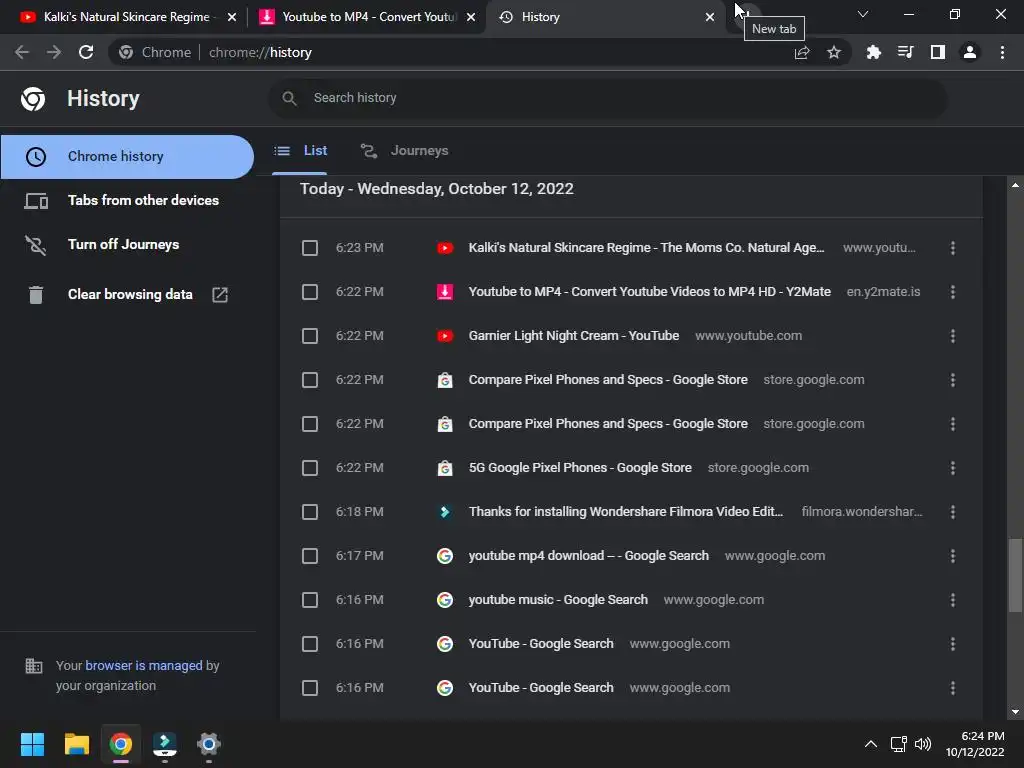Click the history list vertical scrollbar thumb

pyautogui.click(x=1015, y=575)
